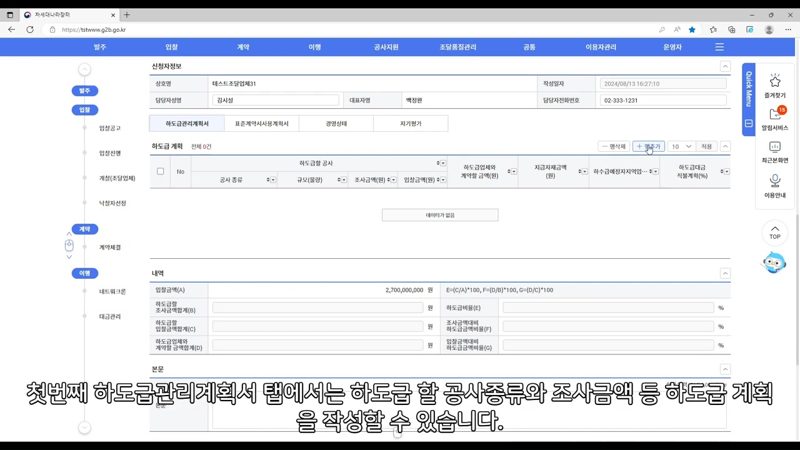Open the 계약 menu in the top navigation

(x=243, y=47)
